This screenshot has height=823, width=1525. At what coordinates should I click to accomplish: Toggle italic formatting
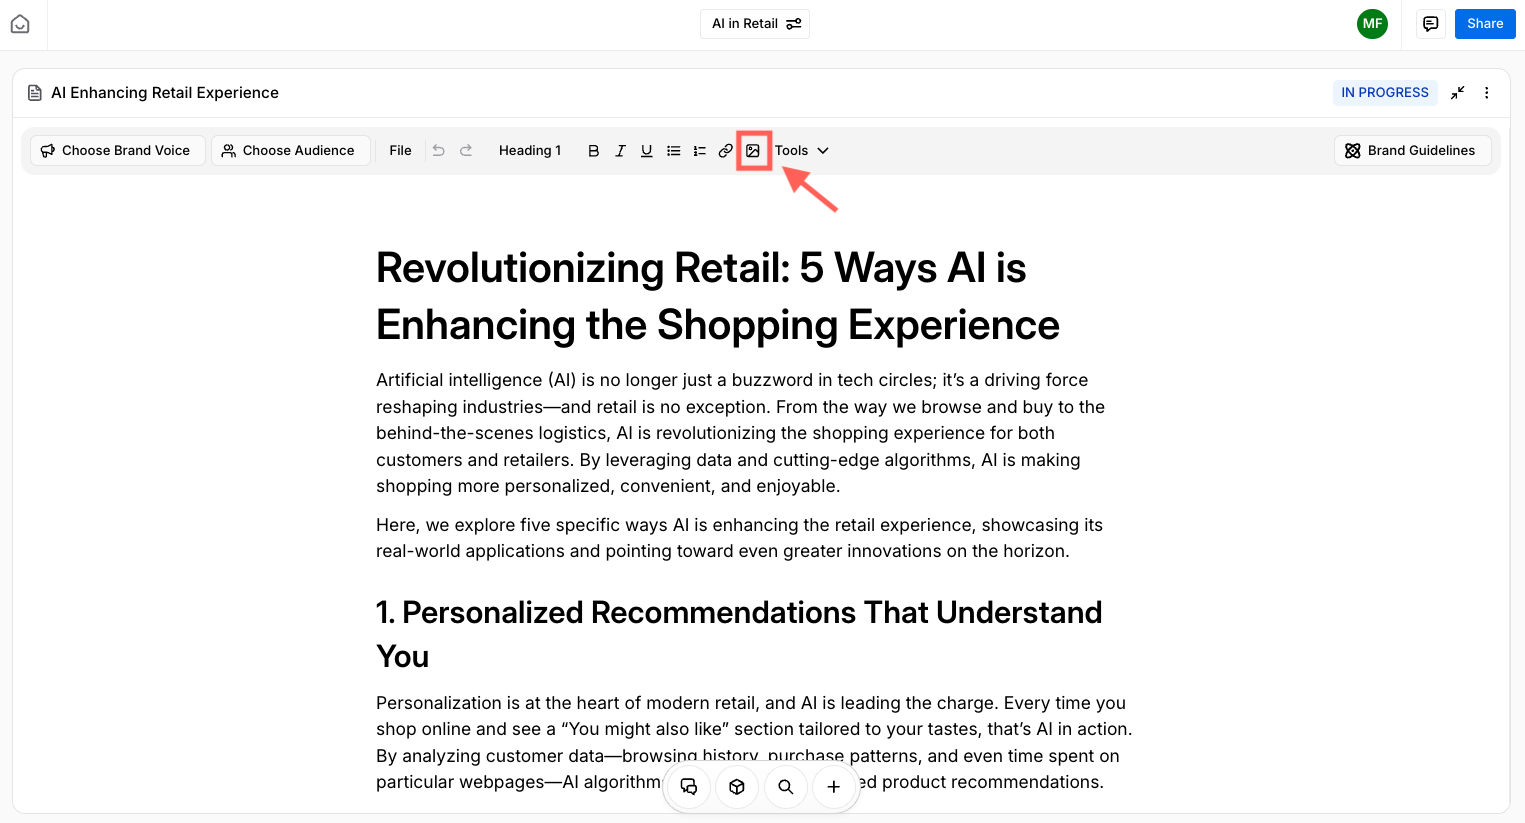click(620, 150)
